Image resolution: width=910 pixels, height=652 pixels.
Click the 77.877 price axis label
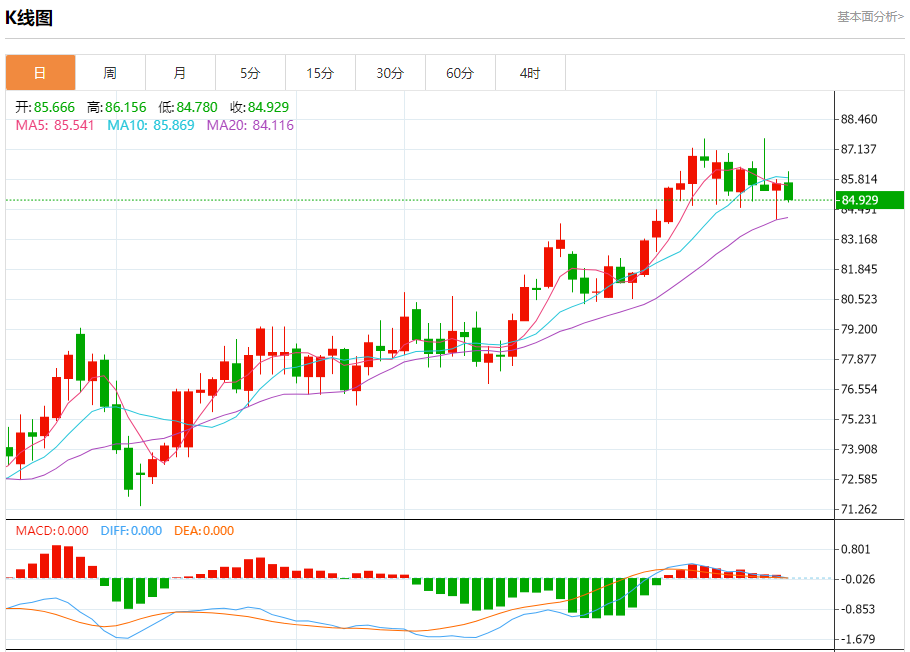pyautogui.click(x=859, y=359)
